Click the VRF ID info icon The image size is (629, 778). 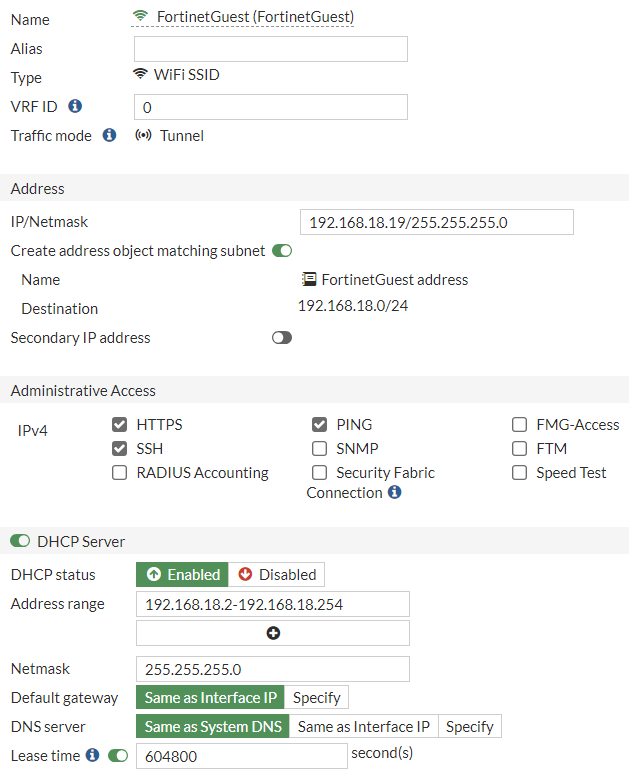click(75, 106)
